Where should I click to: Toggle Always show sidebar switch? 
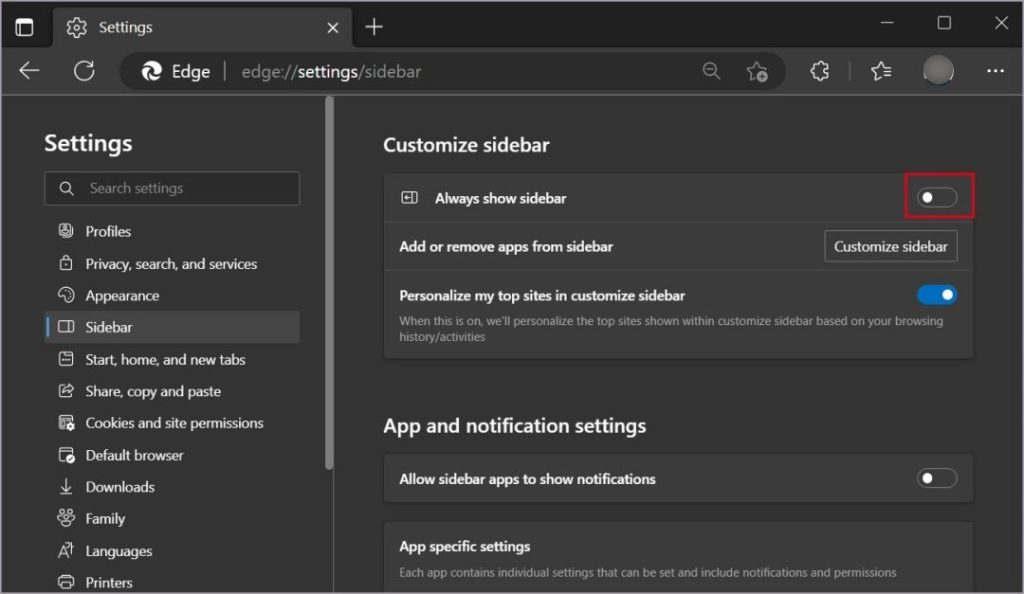tap(937, 197)
